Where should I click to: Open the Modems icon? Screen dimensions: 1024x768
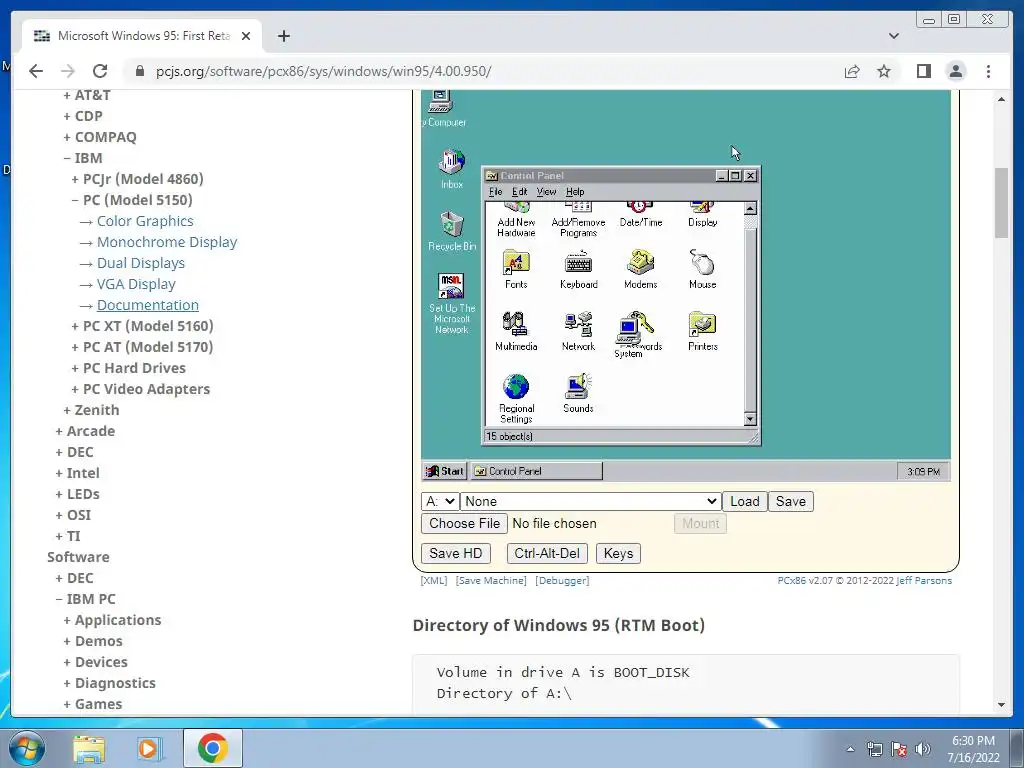641,269
